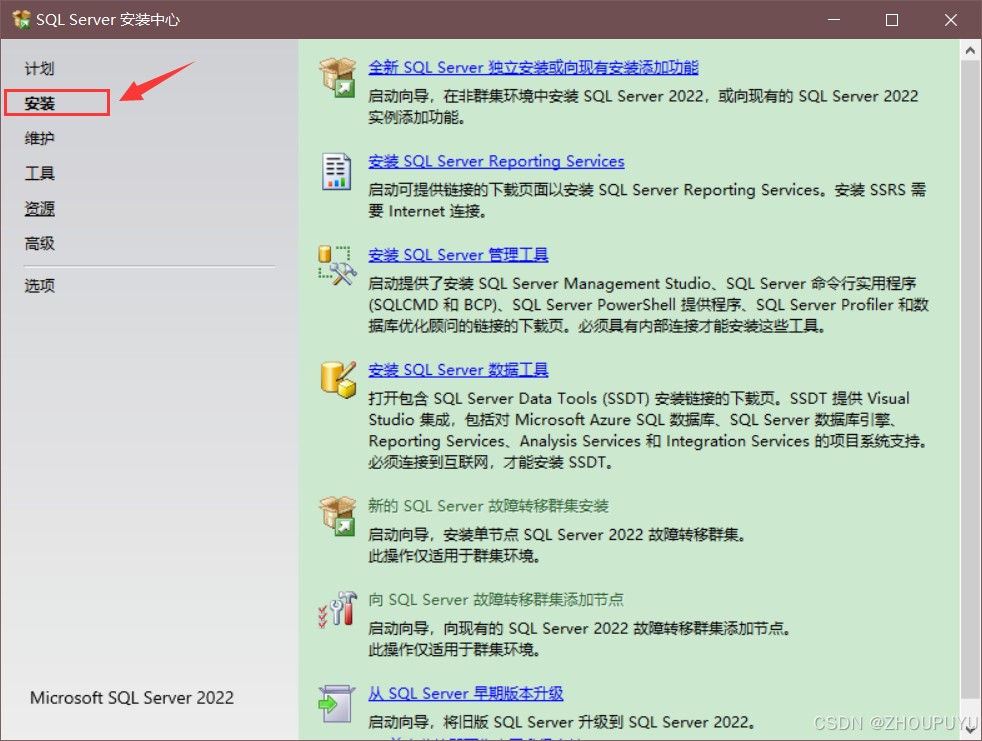Screen dimensions: 982x741
Task: Open 安装 SQL Server Reporting Services link
Action: click(496, 161)
